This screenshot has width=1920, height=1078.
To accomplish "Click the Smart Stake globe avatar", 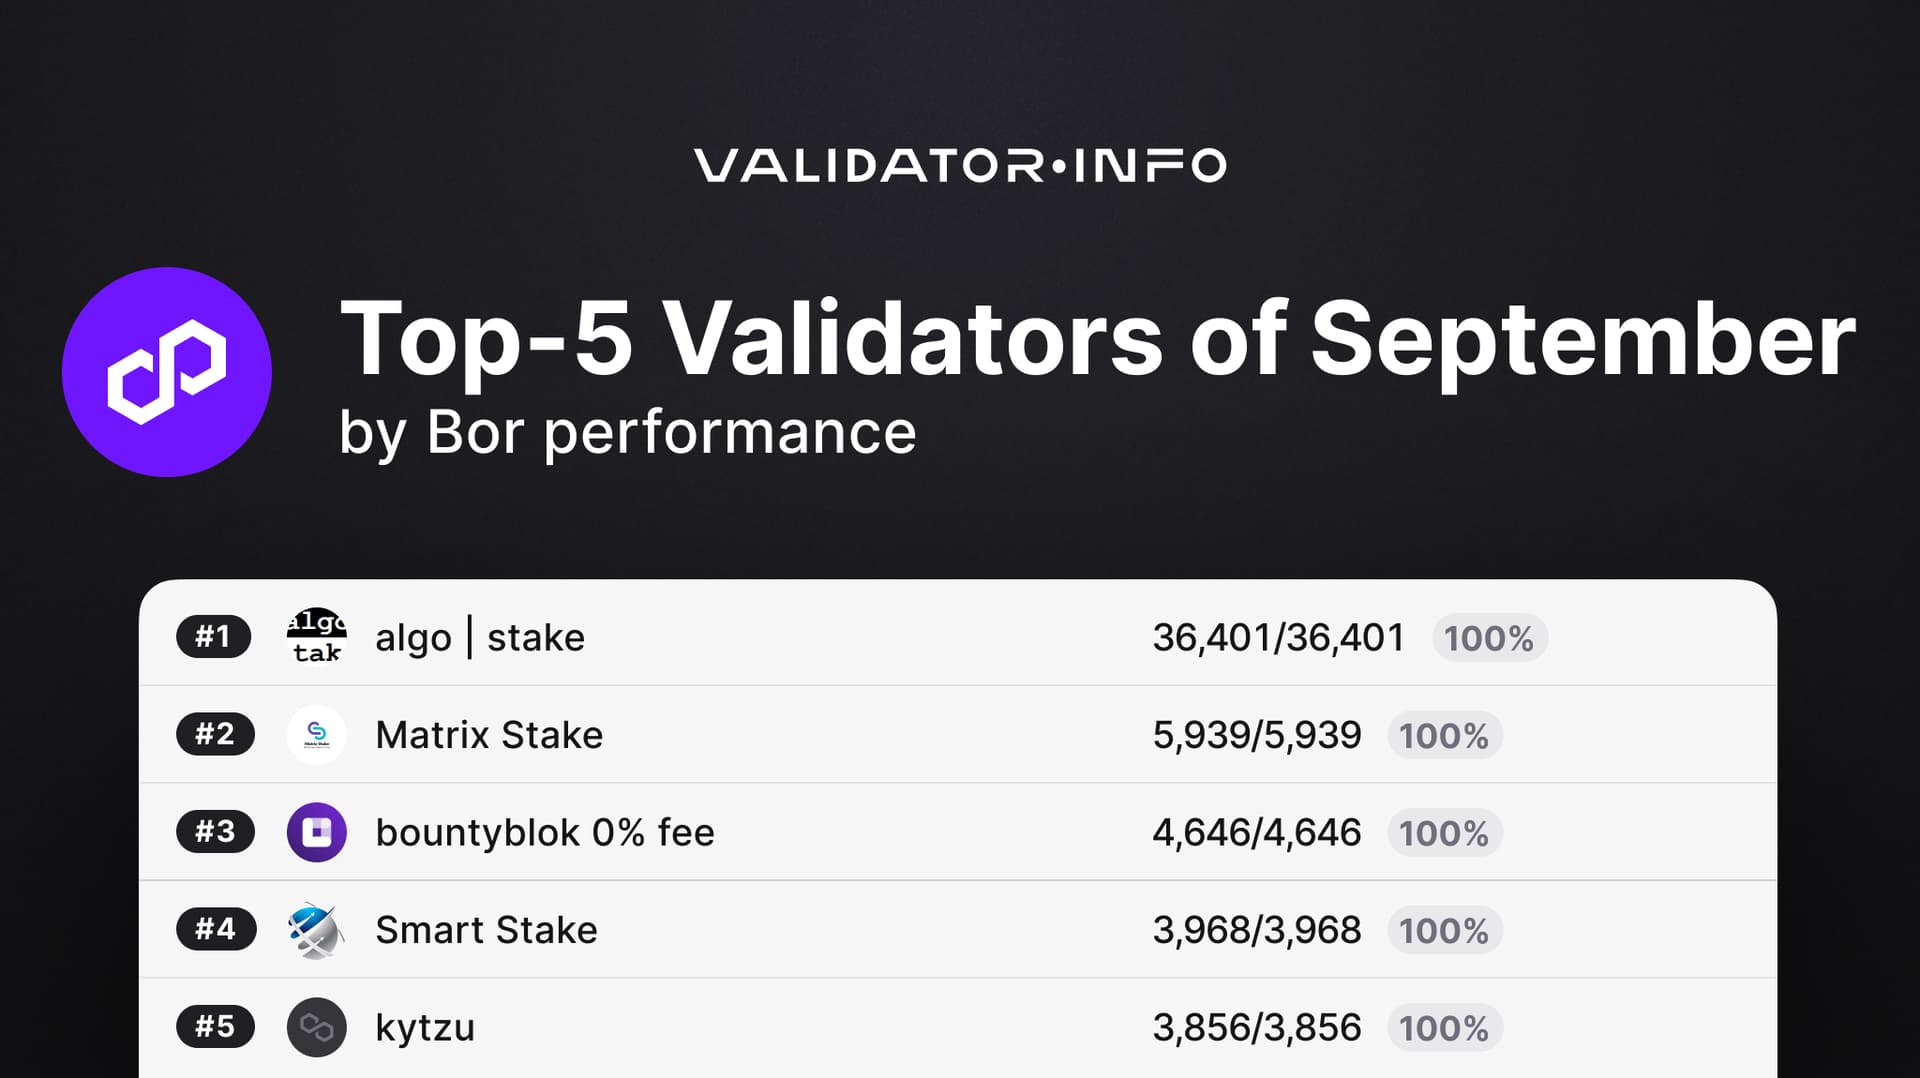I will tap(316, 930).
